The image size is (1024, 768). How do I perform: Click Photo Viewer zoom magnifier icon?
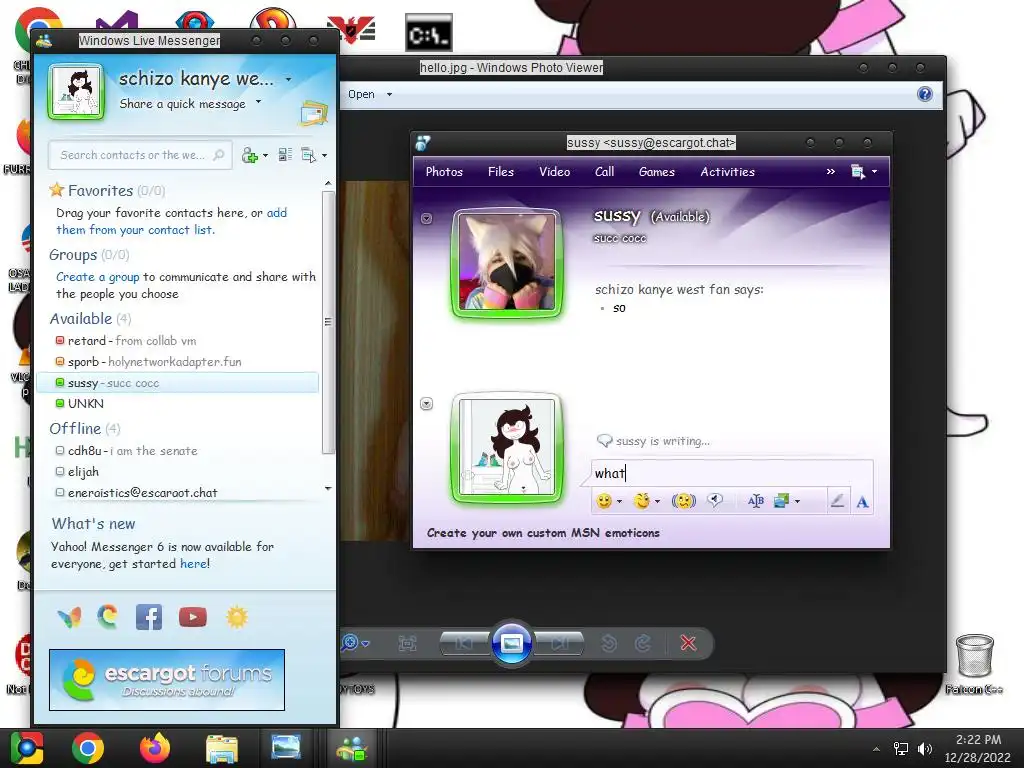350,643
